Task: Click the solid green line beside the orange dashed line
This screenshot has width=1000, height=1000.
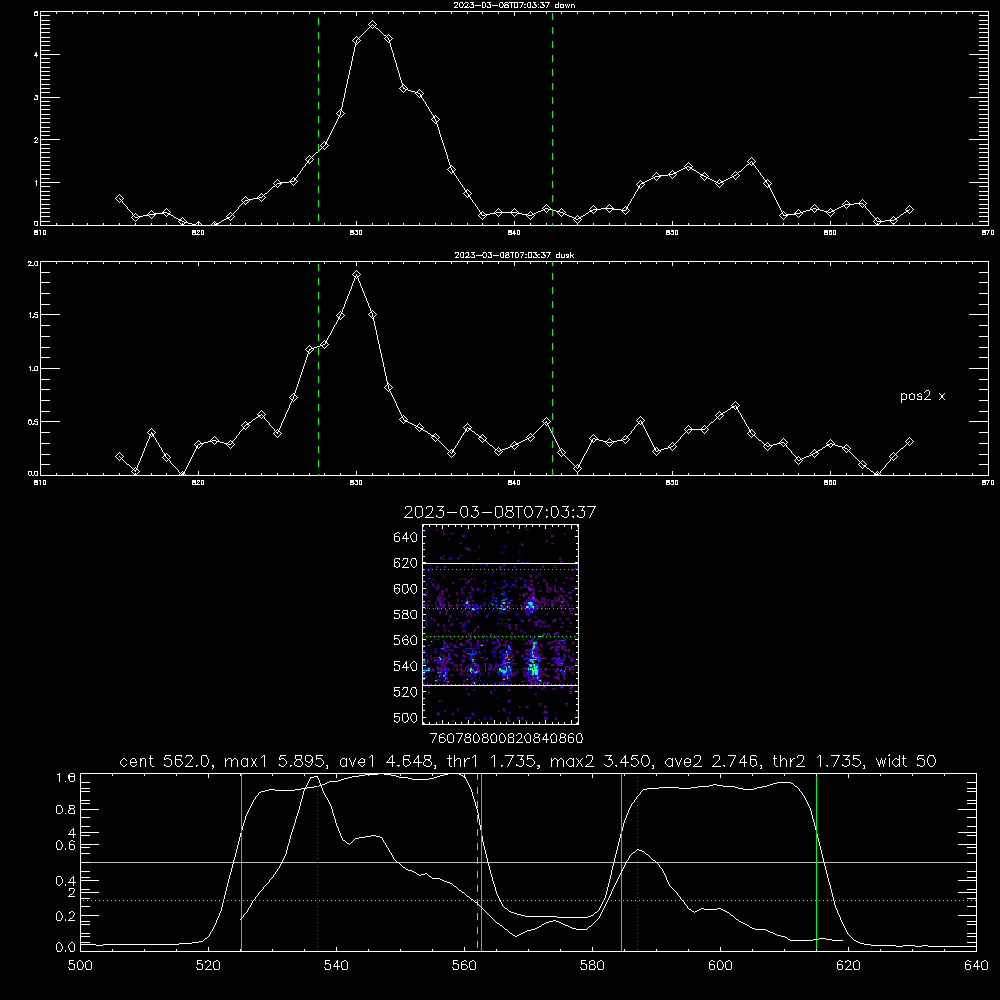Action: coord(482,861)
